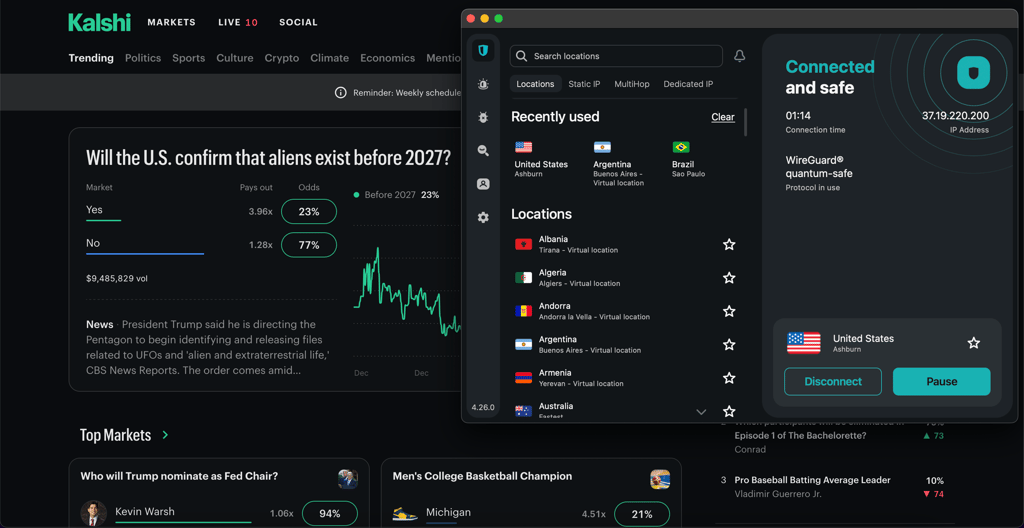Open the Alert siren sidebar icon
Image resolution: width=1024 pixels, height=528 pixels.
pos(483,84)
